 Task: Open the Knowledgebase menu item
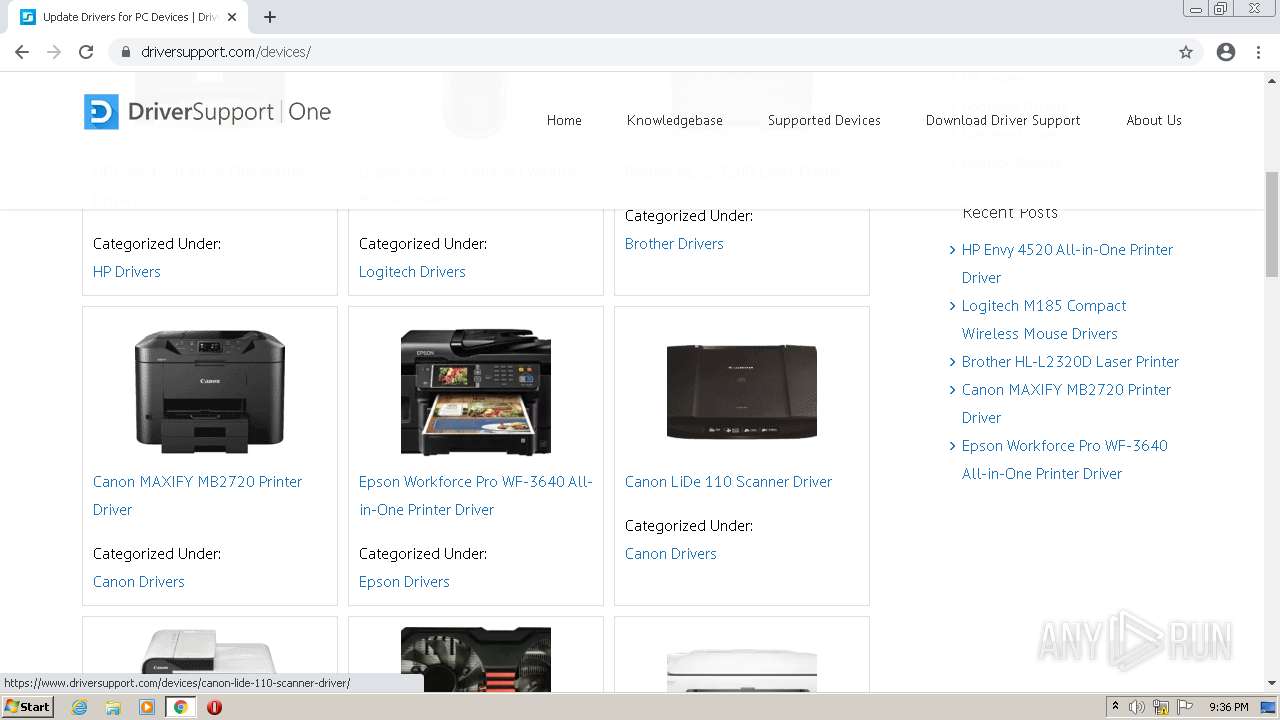tap(675, 120)
